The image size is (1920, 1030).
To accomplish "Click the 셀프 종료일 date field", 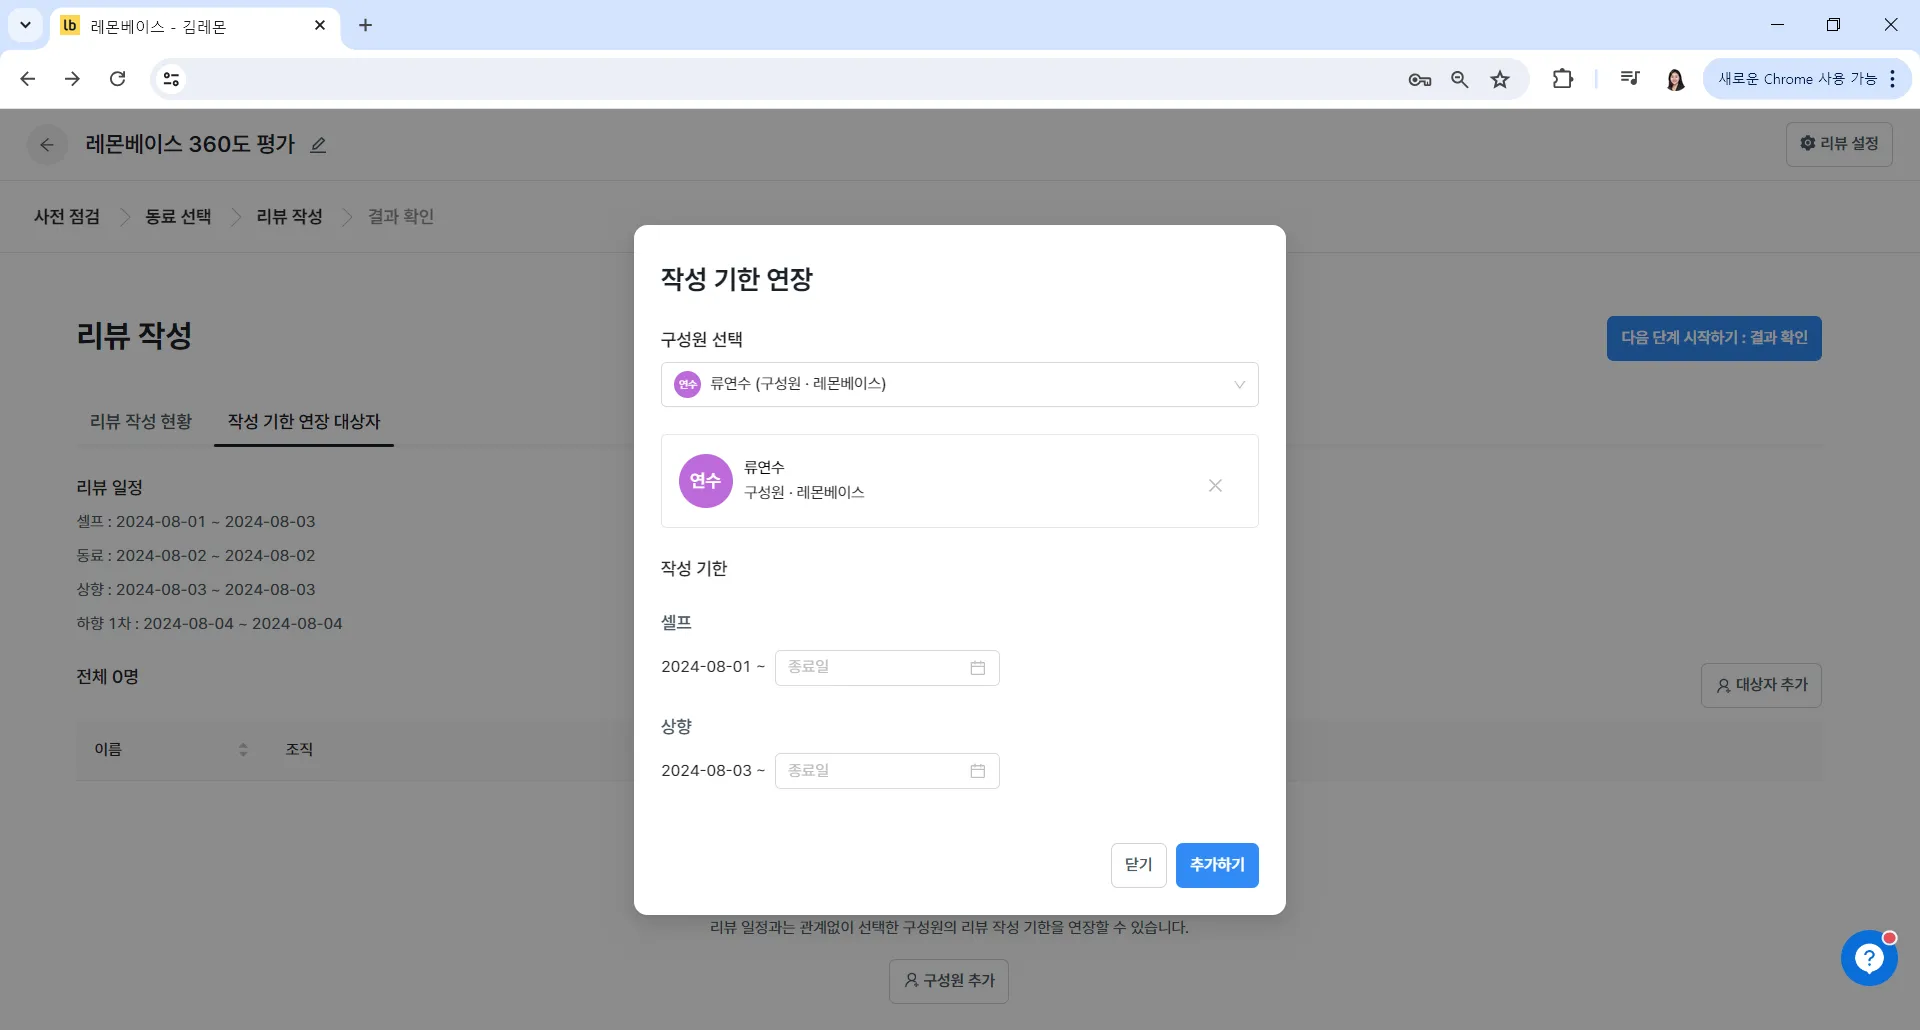I will [x=887, y=668].
